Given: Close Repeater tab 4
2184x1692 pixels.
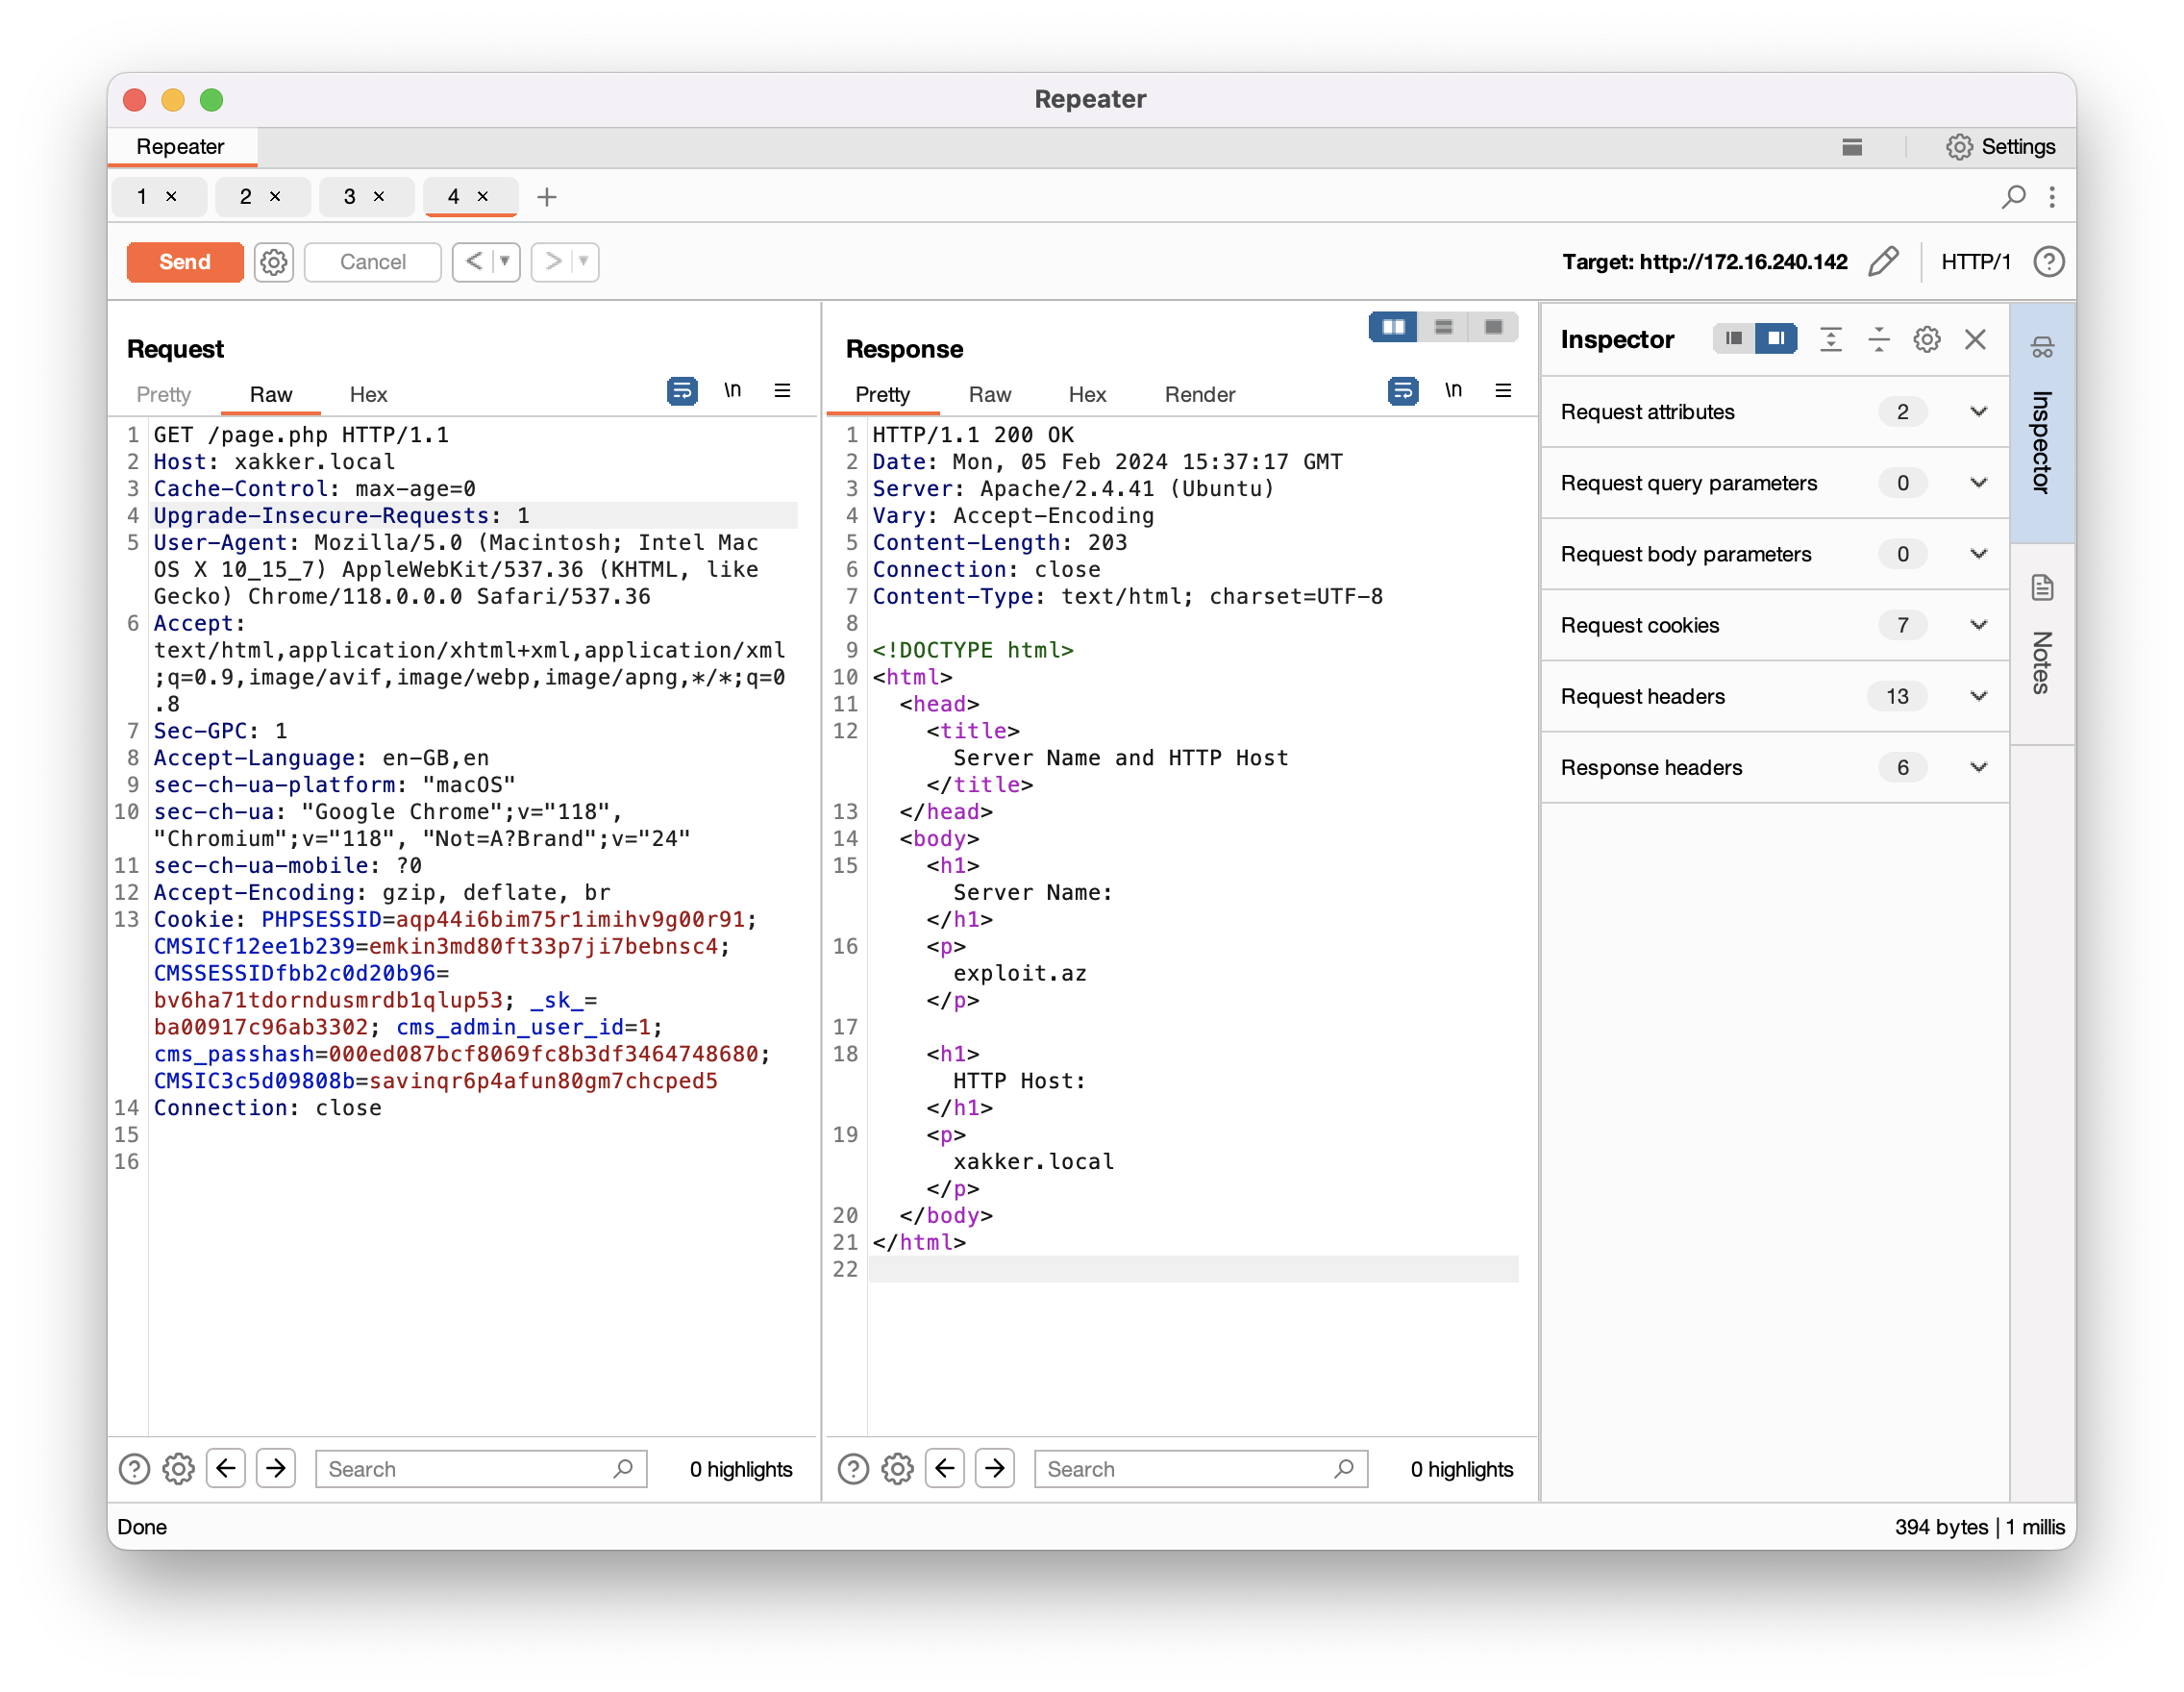Looking at the screenshot, I should [483, 197].
